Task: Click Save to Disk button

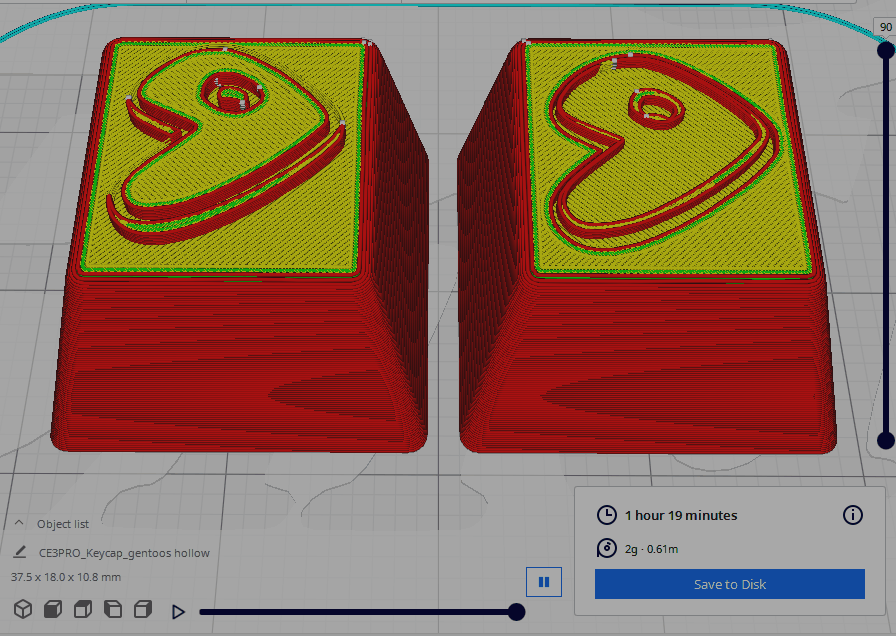Action: click(730, 584)
